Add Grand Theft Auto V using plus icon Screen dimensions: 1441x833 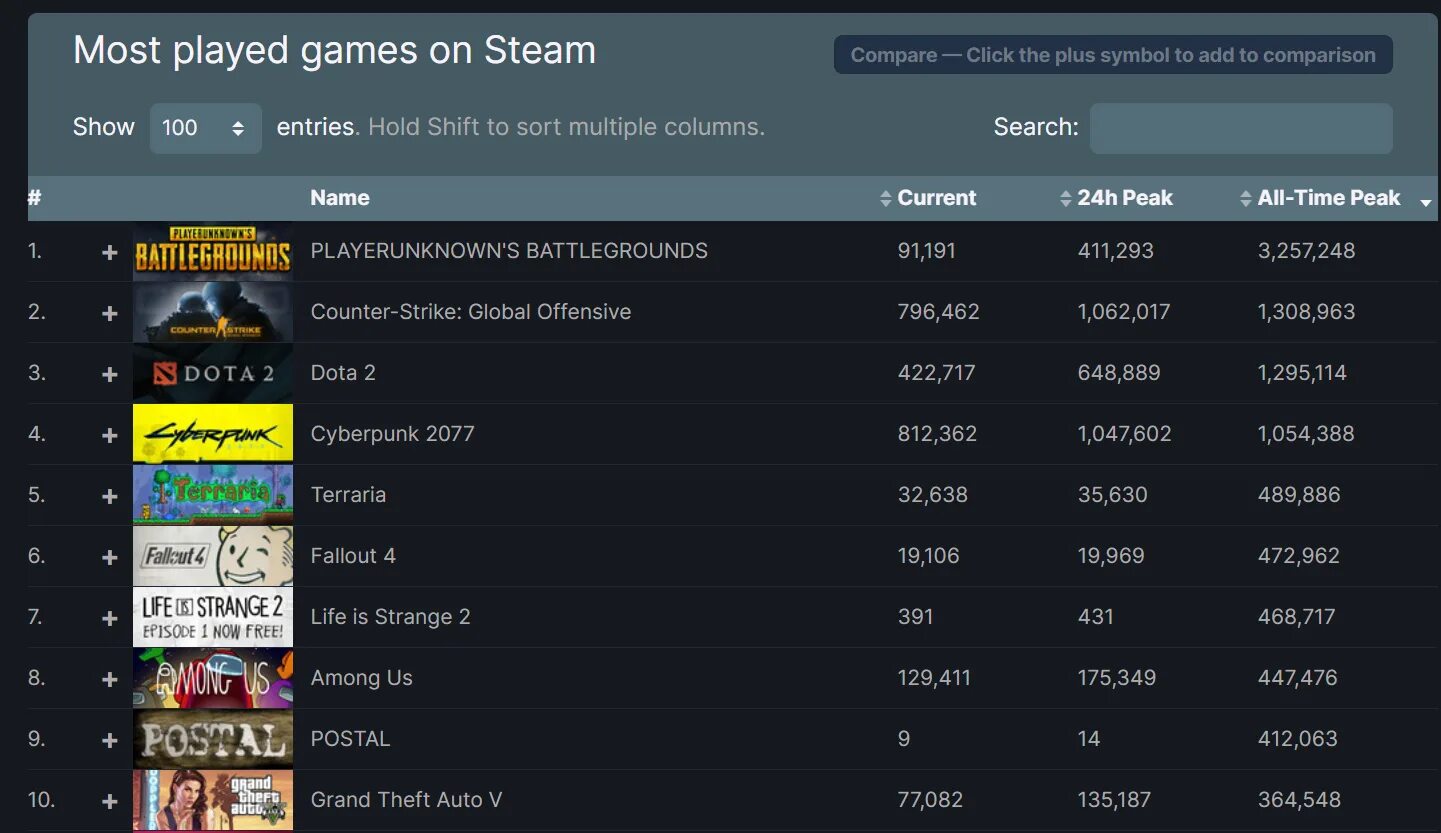[x=110, y=802]
